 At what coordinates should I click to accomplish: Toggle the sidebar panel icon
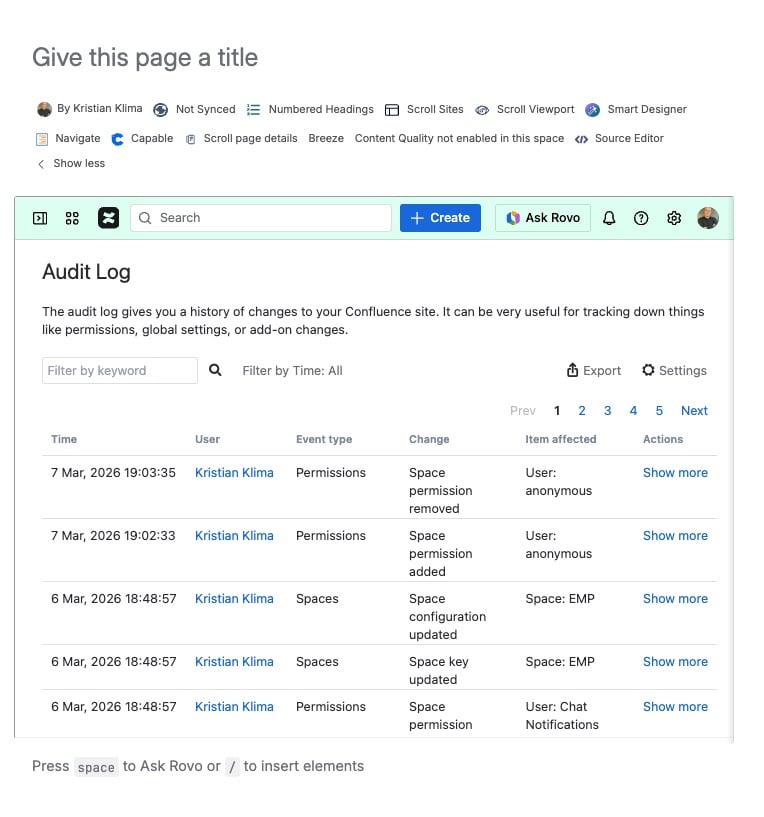click(40, 218)
